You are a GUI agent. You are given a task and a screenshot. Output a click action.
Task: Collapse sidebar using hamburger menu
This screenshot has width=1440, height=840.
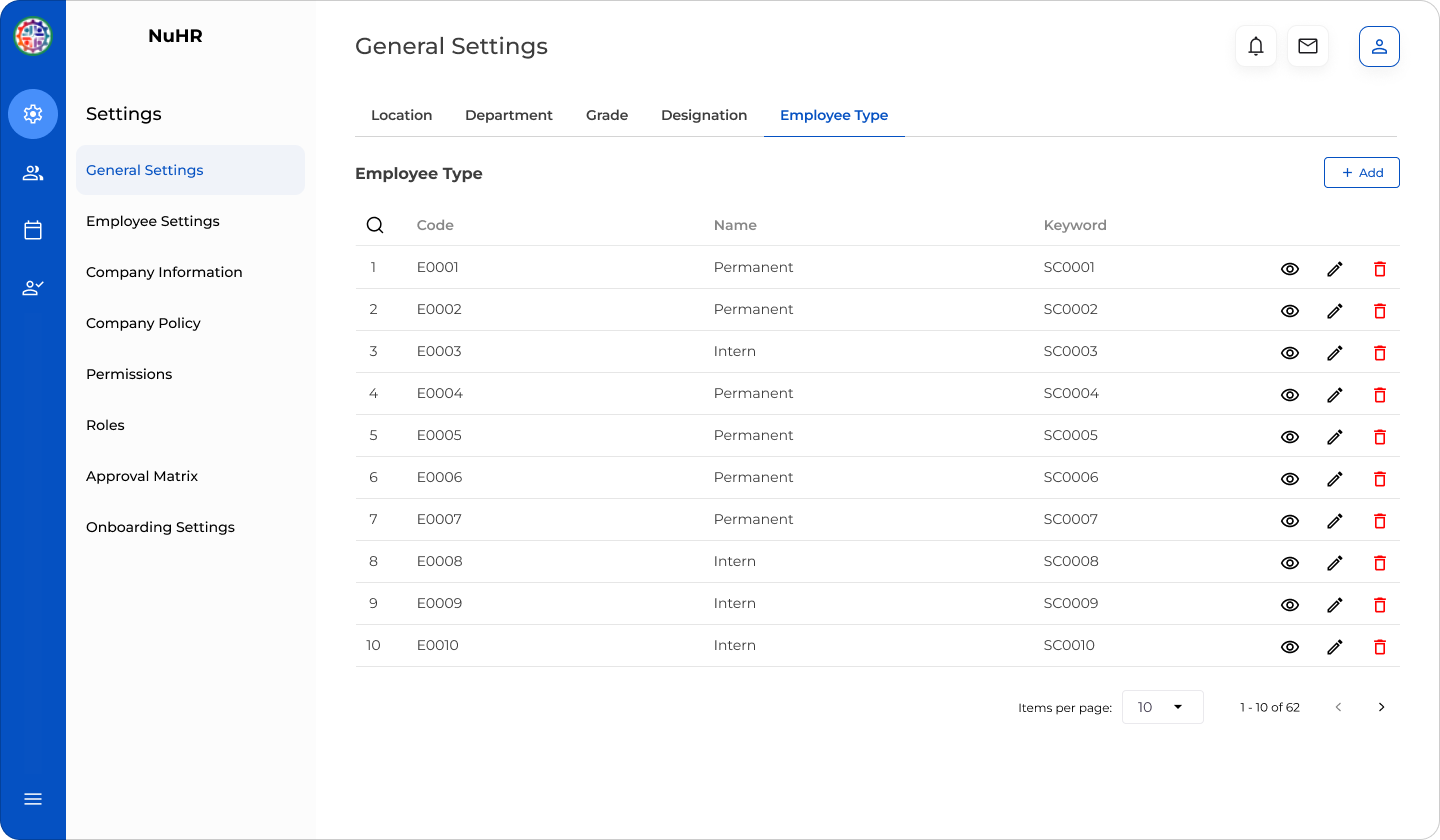pos(32,798)
